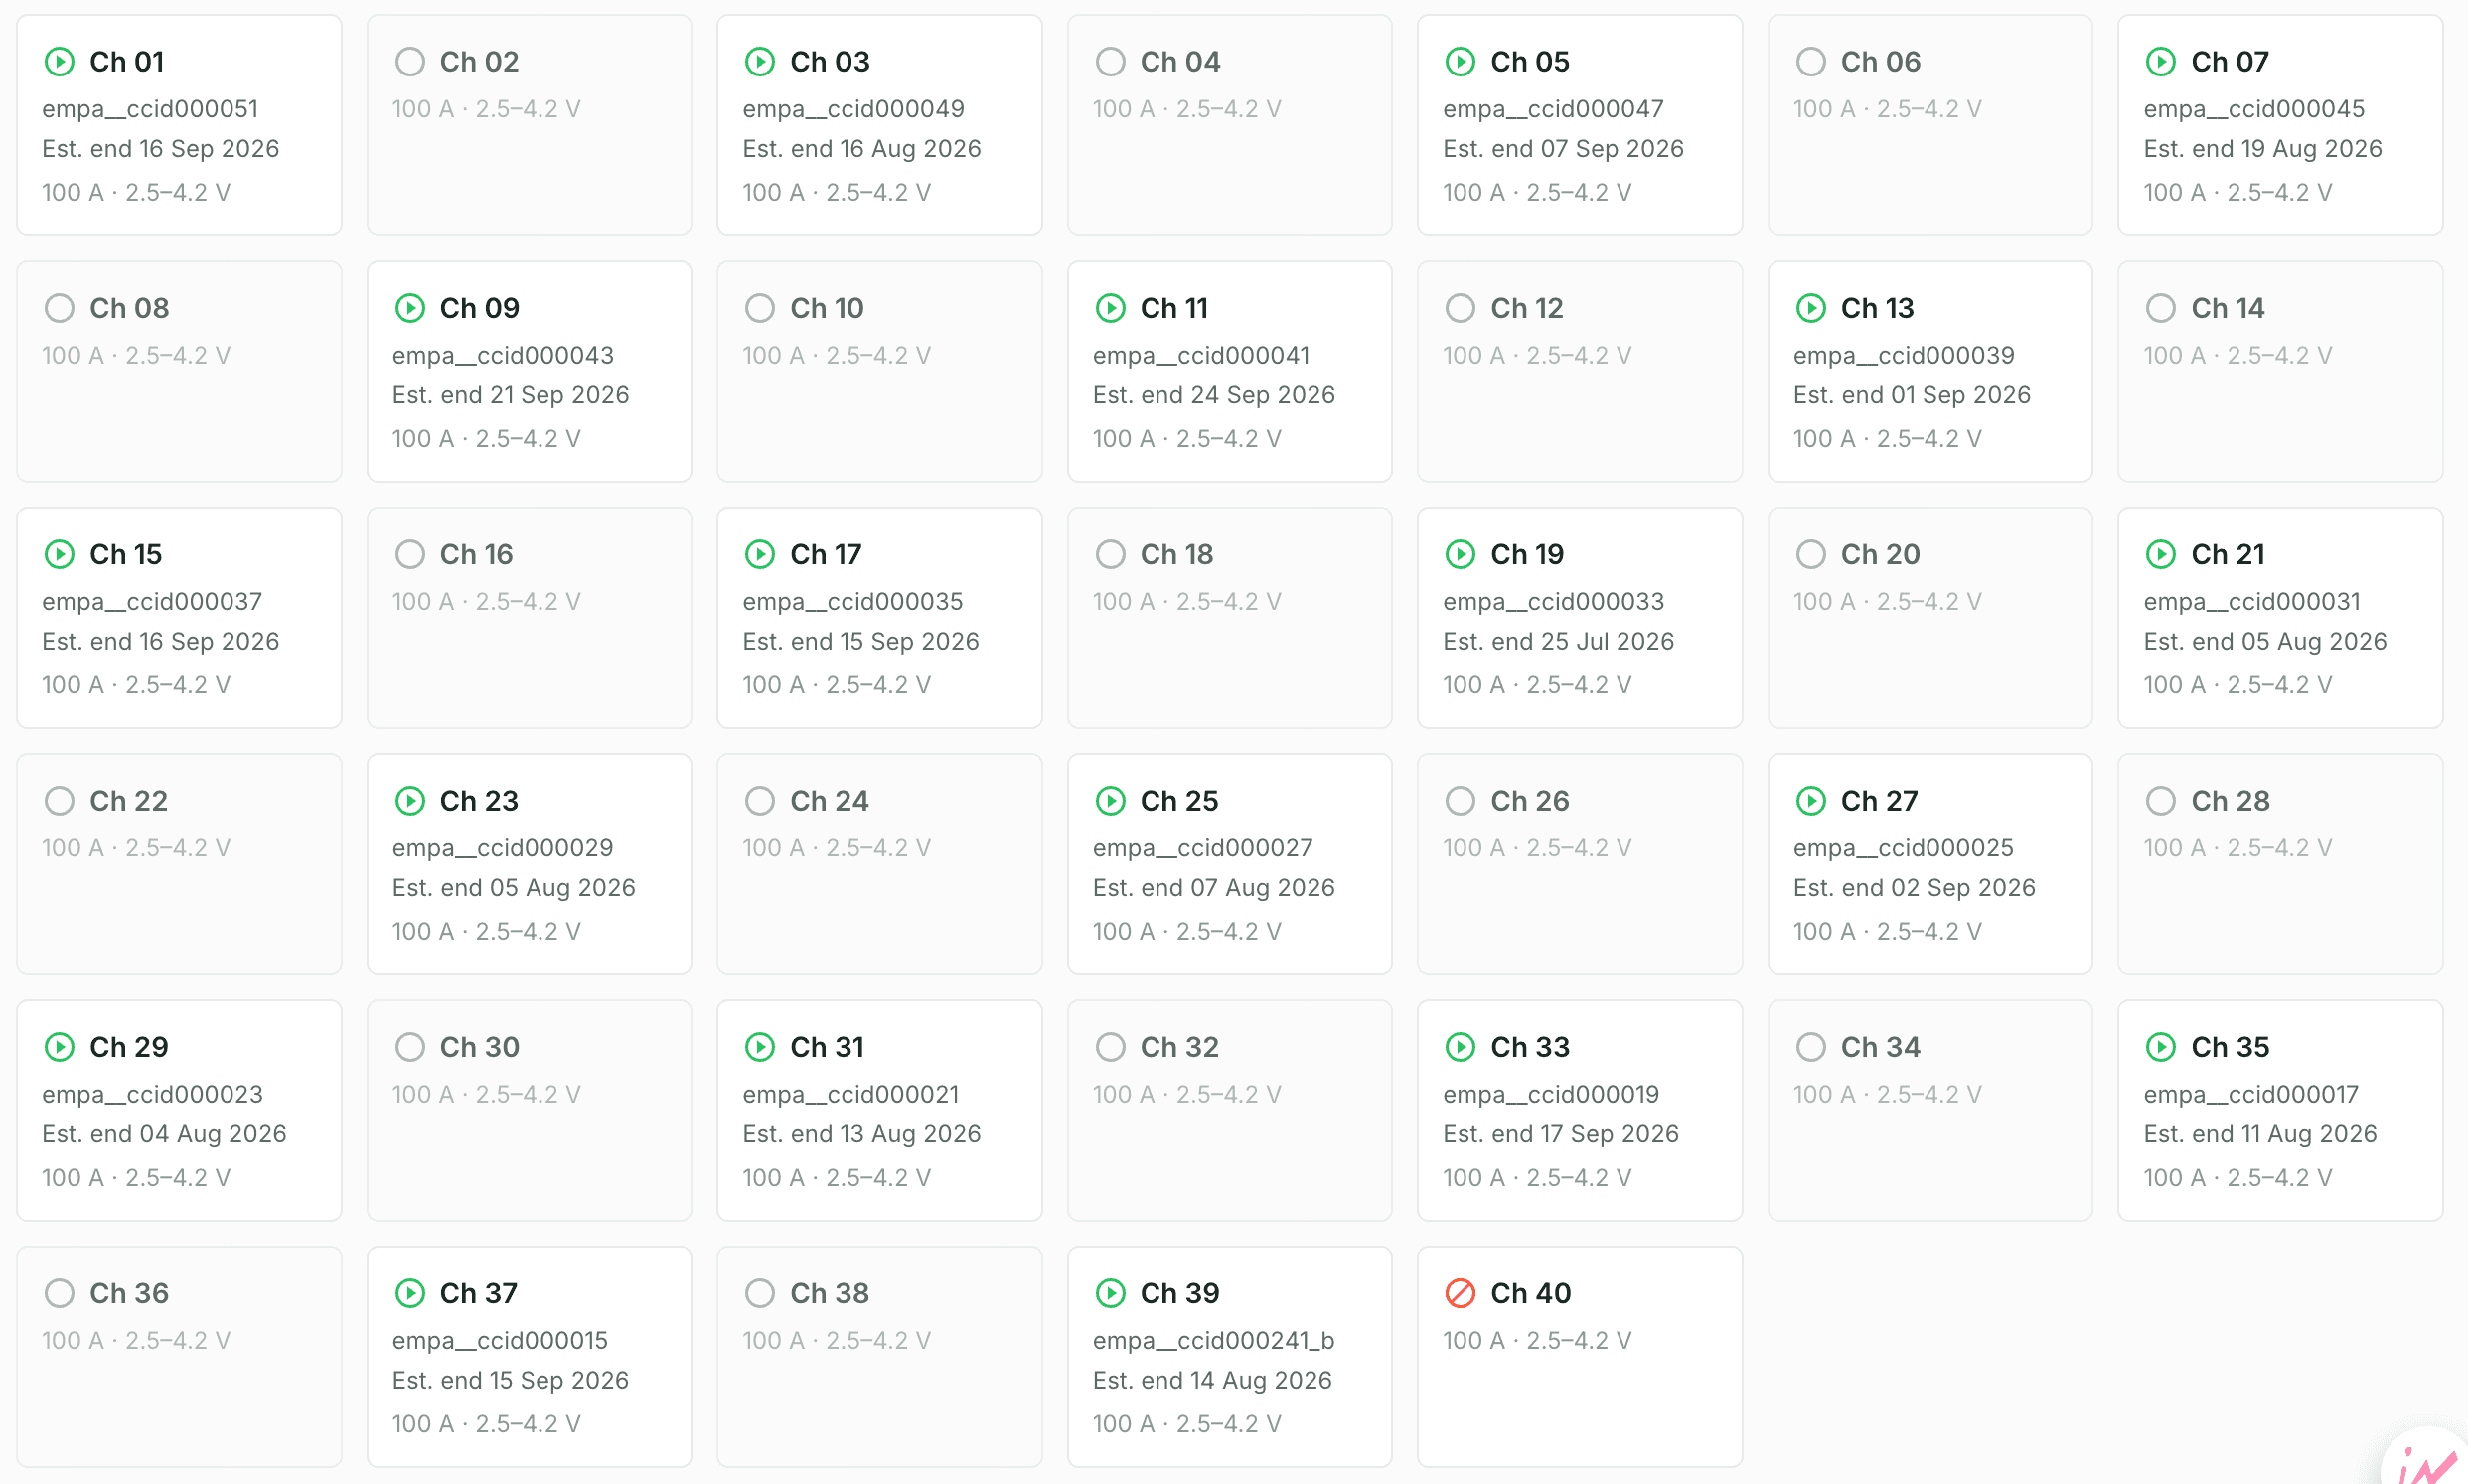The width and height of the screenshot is (2468, 1484).
Task: Select the idle Ch 10 card
Action: 879,371
